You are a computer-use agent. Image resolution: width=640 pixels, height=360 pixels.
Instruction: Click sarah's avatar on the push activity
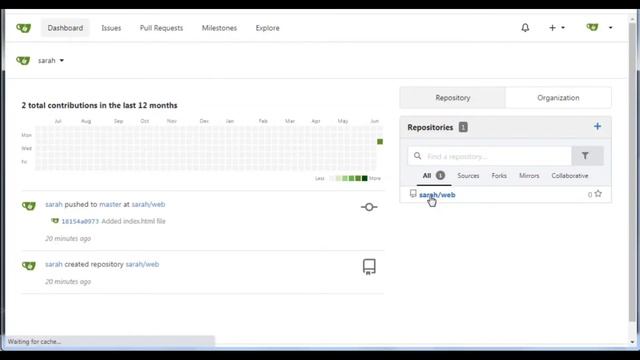pos(29,206)
